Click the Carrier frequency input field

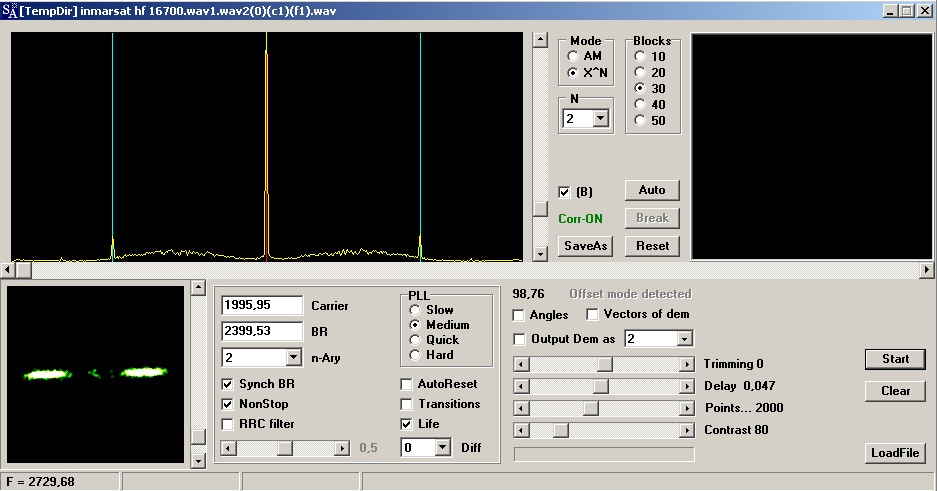pyautogui.click(x=262, y=305)
